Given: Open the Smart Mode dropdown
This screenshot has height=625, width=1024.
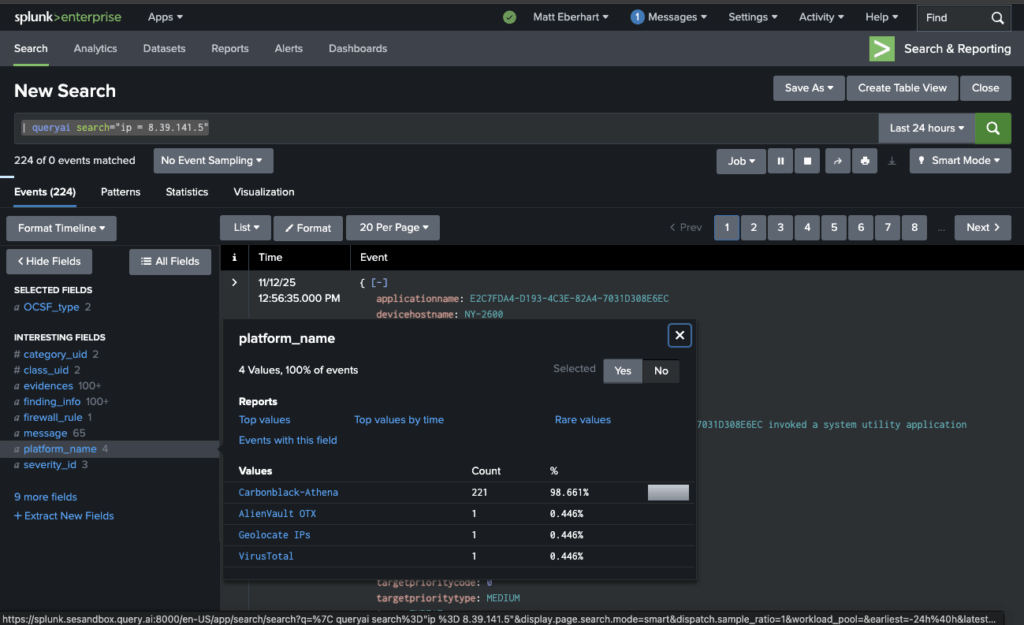Looking at the screenshot, I should [x=959, y=160].
